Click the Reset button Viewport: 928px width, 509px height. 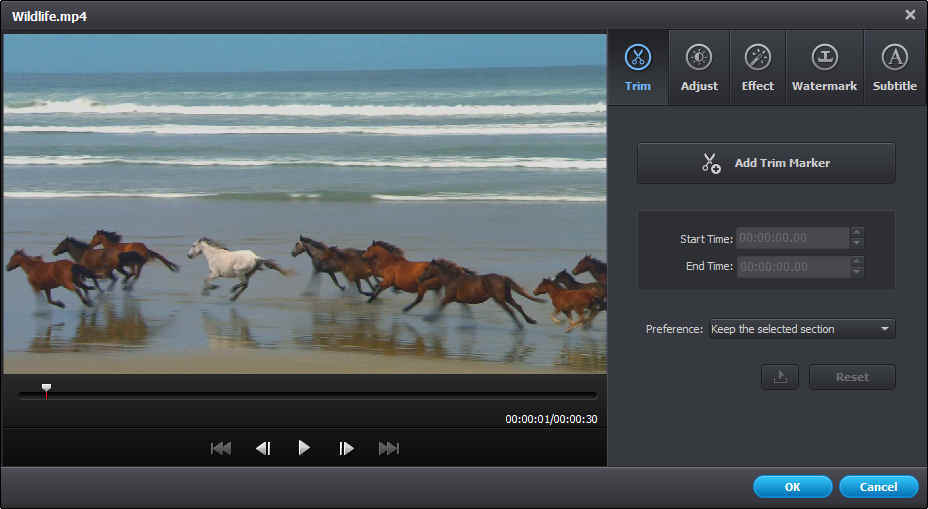[x=852, y=376]
